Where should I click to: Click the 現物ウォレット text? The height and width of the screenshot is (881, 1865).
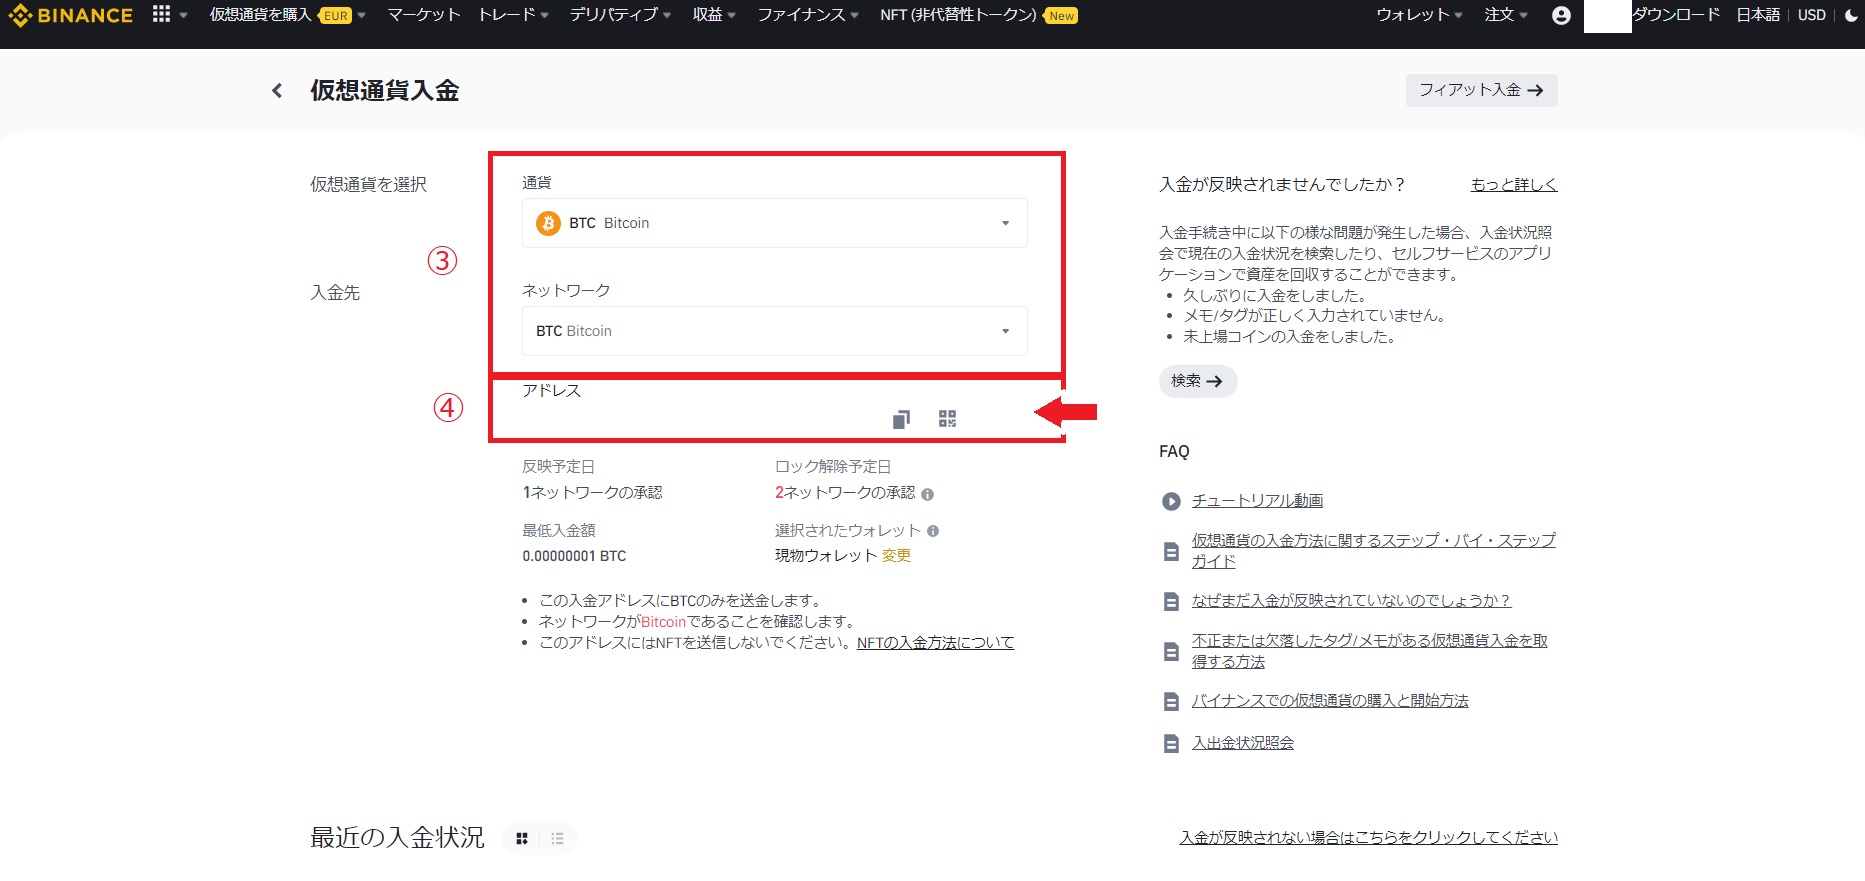(x=826, y=556)
